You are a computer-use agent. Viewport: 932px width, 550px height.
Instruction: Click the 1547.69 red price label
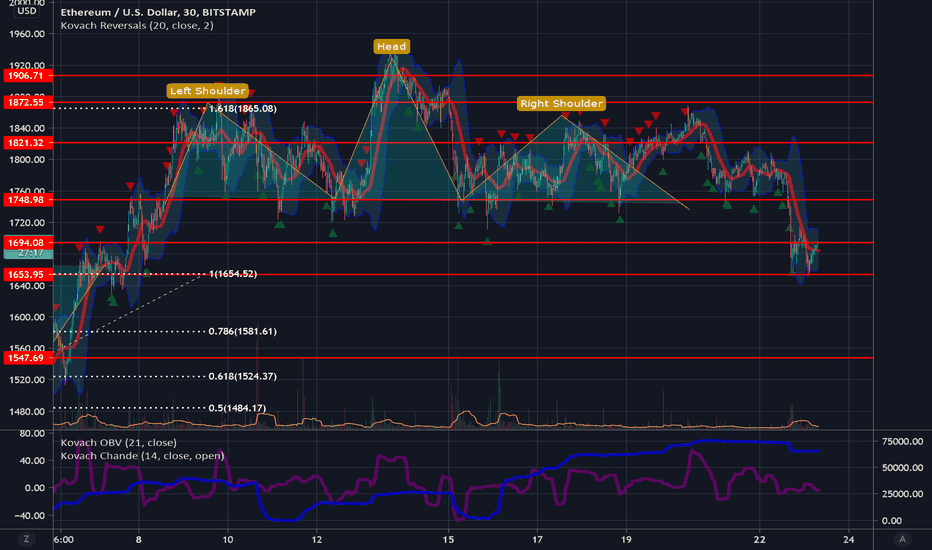pos(27,358)
